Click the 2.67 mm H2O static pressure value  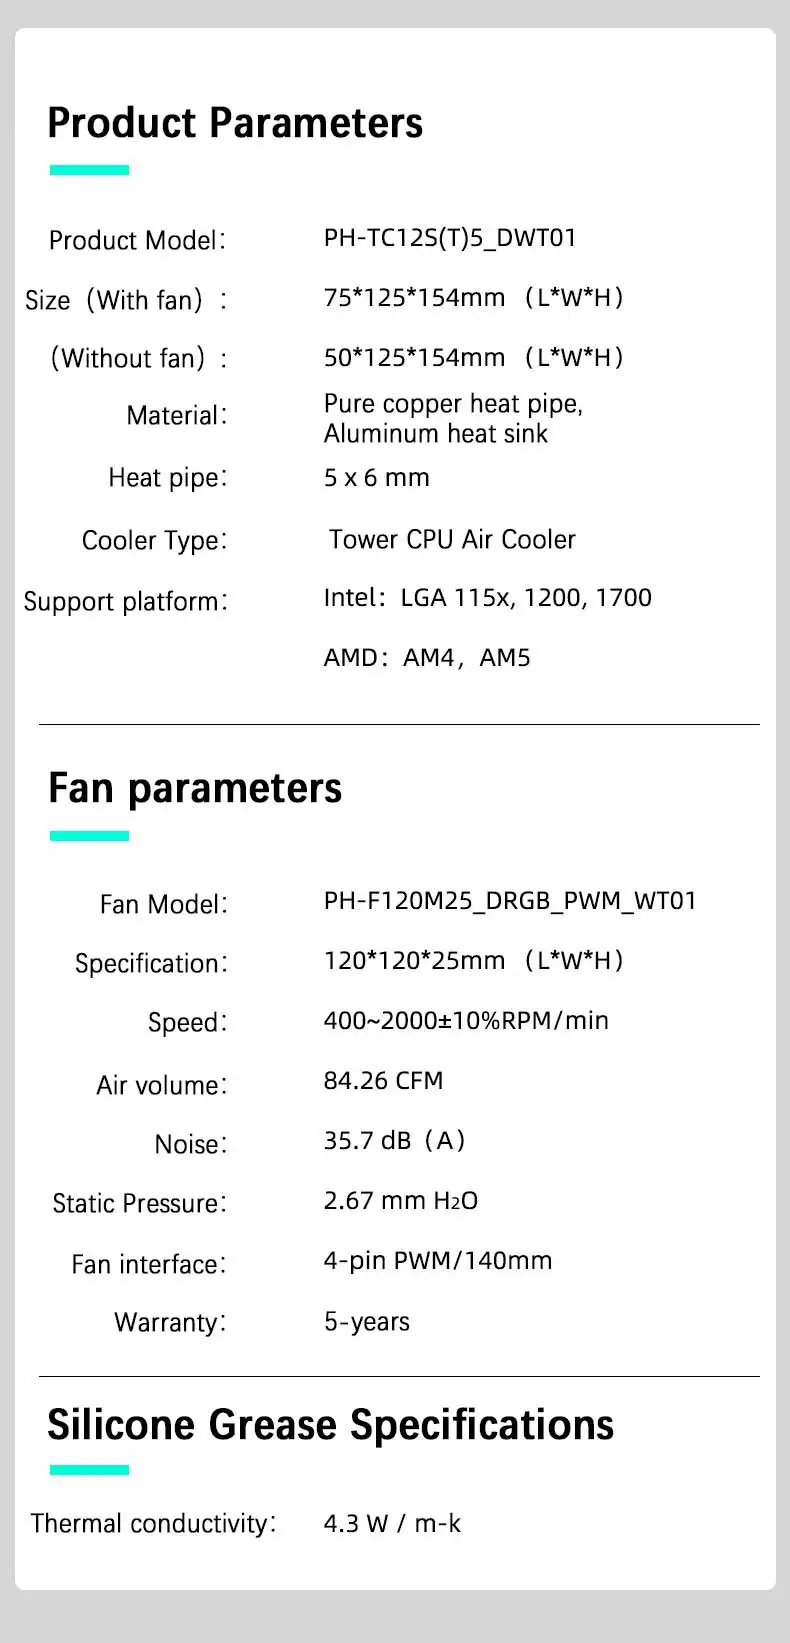pyautogui.click(x=400, y=1201)
